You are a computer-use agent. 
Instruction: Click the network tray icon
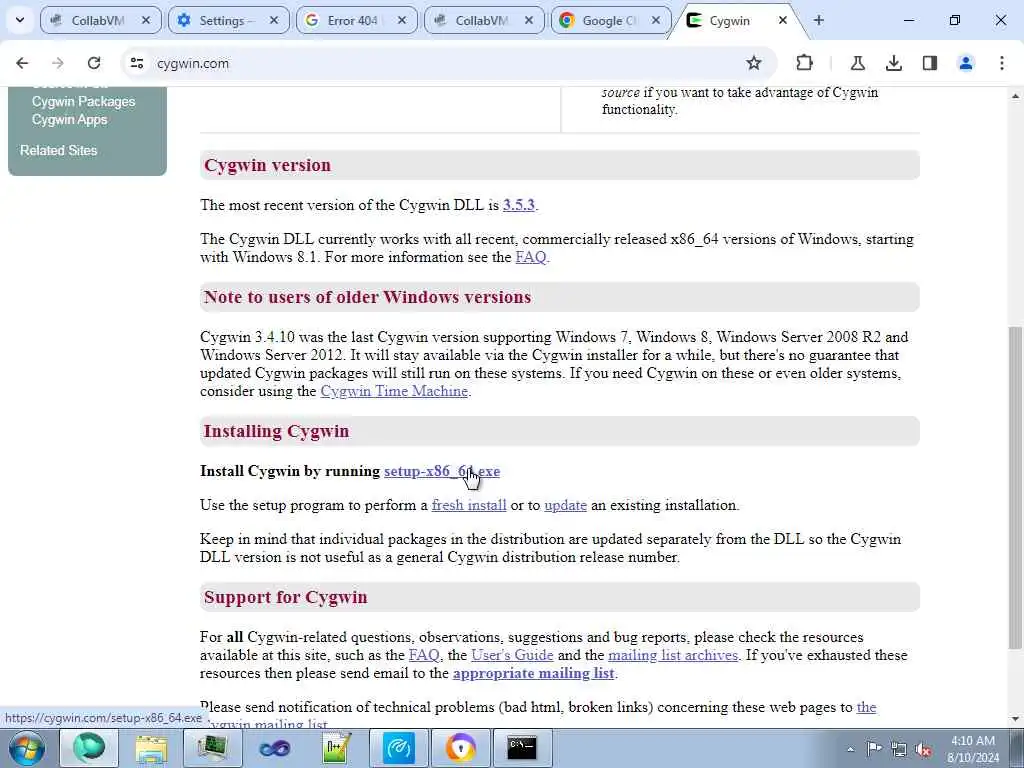pos(899,749)
